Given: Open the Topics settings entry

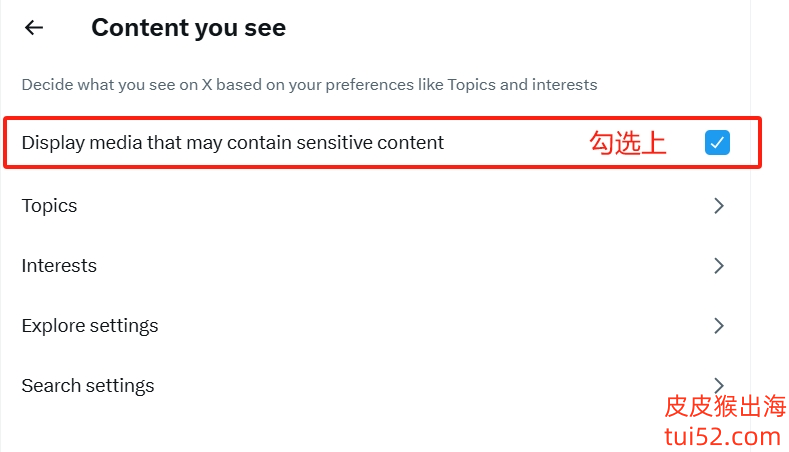Looking at the screenshot, I should tap(49, 206).
